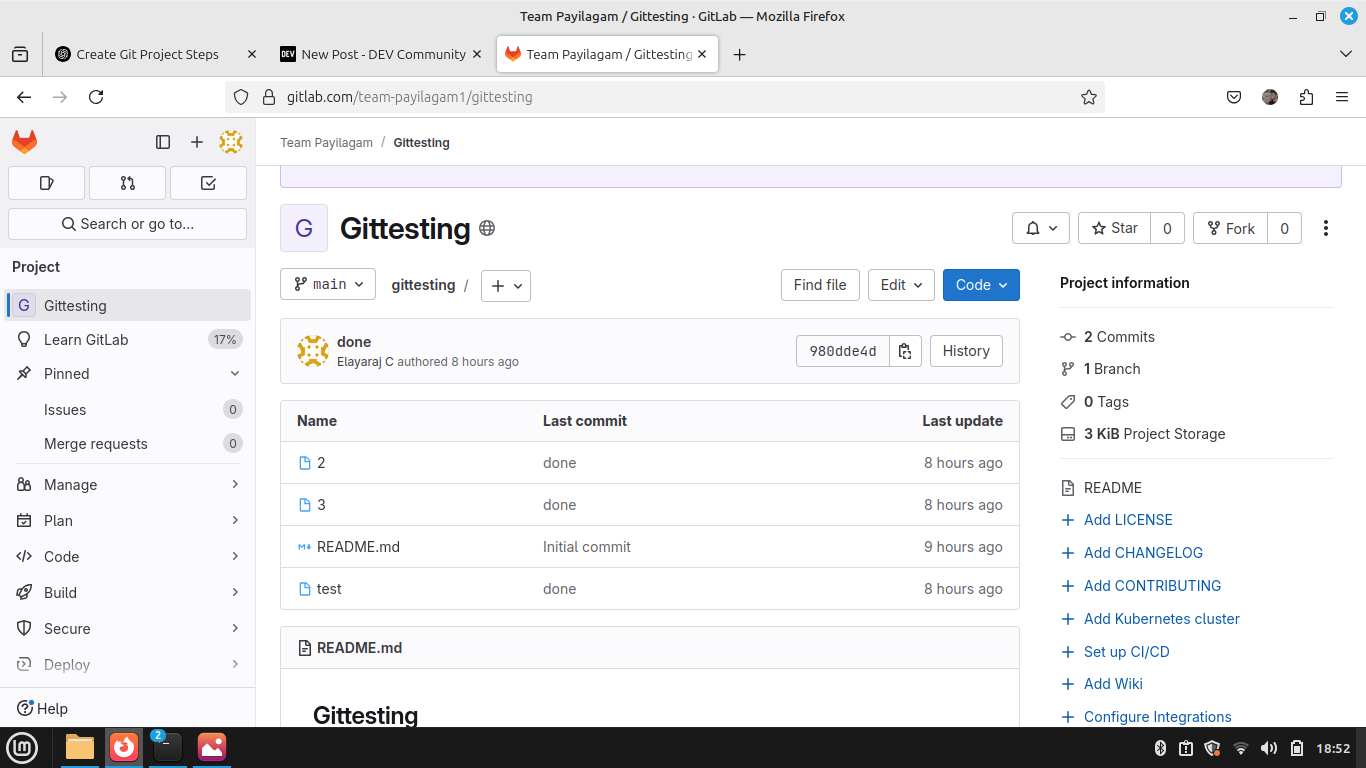Open the Firefox account avatar icon

click(1270, 97)
